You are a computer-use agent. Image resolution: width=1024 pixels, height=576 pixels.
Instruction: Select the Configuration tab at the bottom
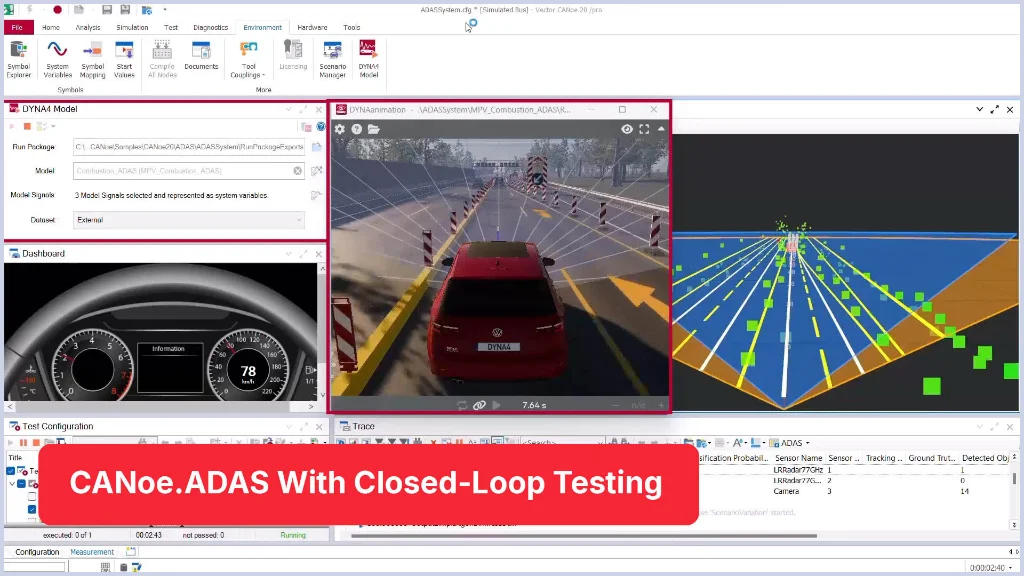tap(37, 552)
